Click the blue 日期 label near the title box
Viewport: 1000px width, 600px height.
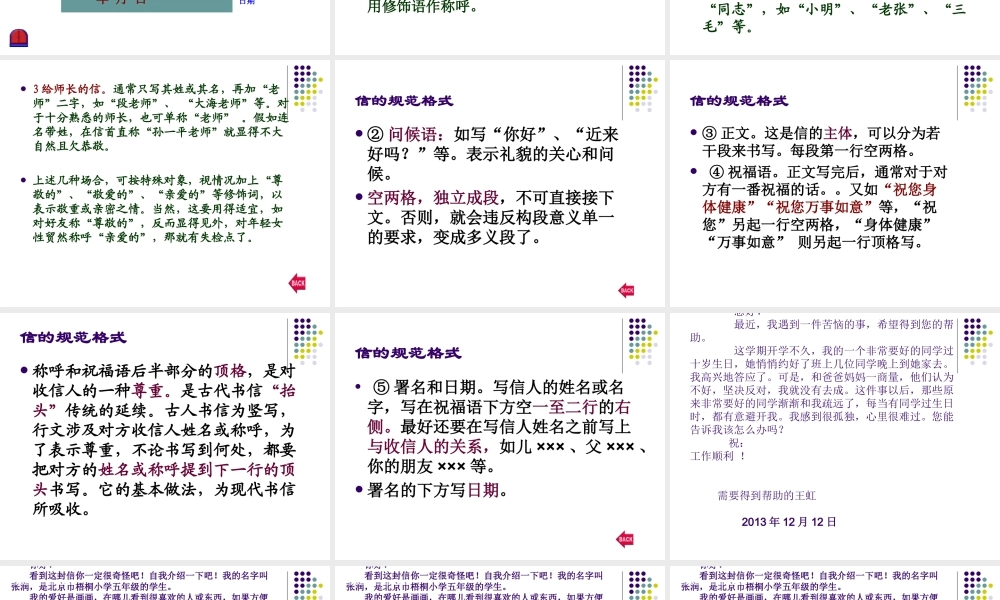click(x=246, y=5)
